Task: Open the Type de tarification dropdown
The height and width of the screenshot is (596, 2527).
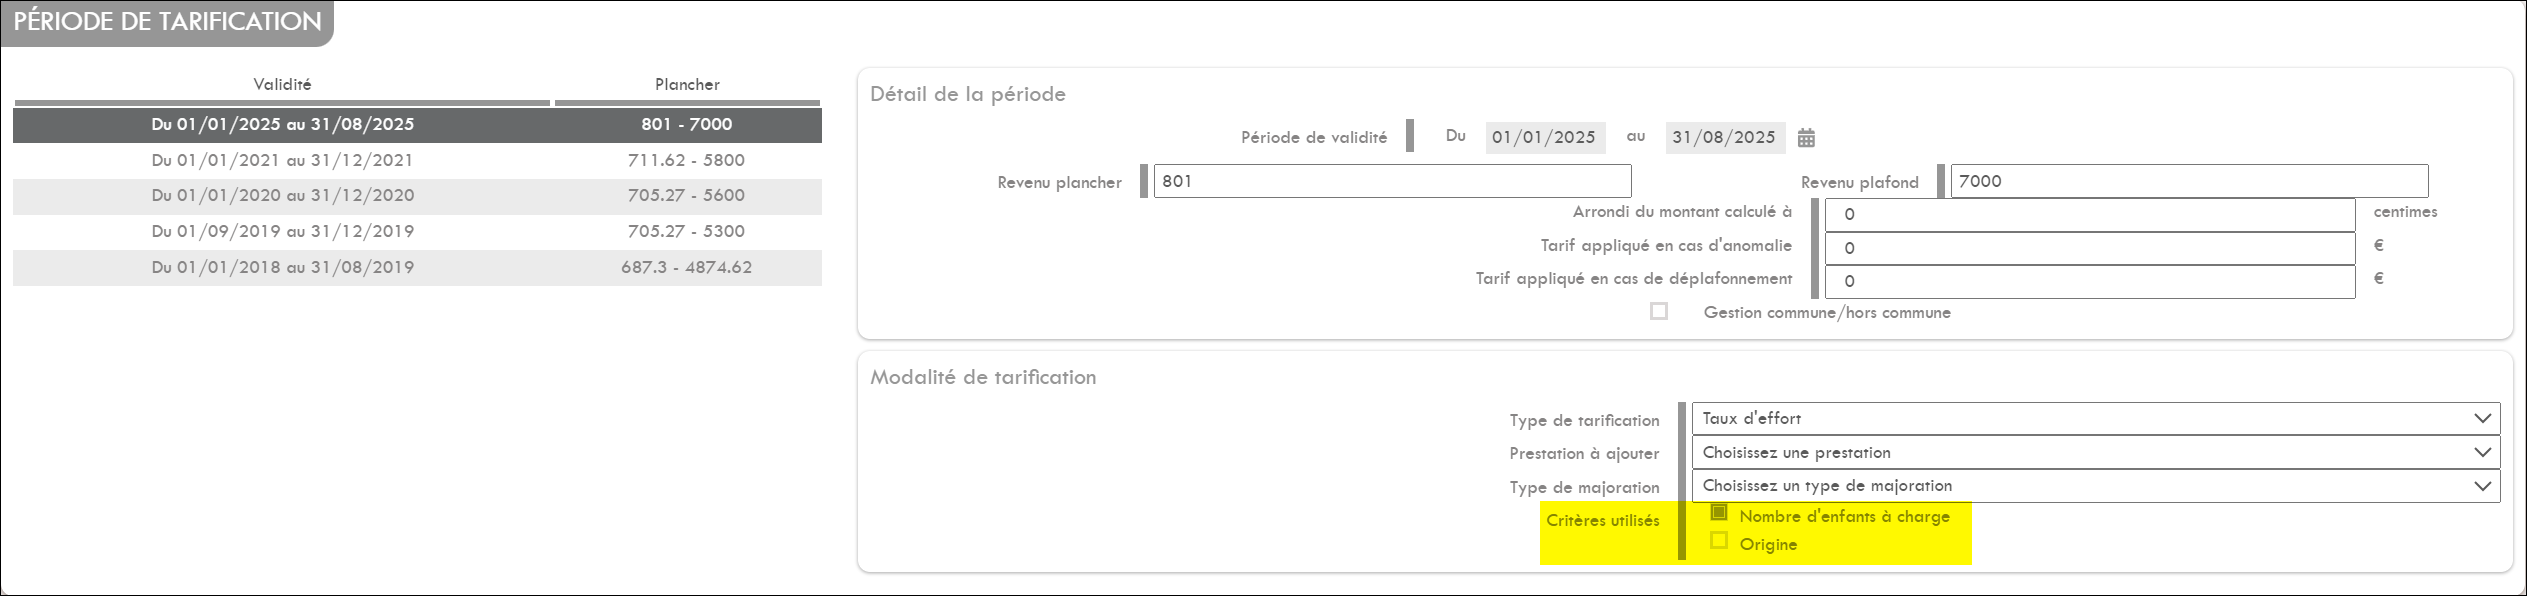Action: pos(2096,418)
